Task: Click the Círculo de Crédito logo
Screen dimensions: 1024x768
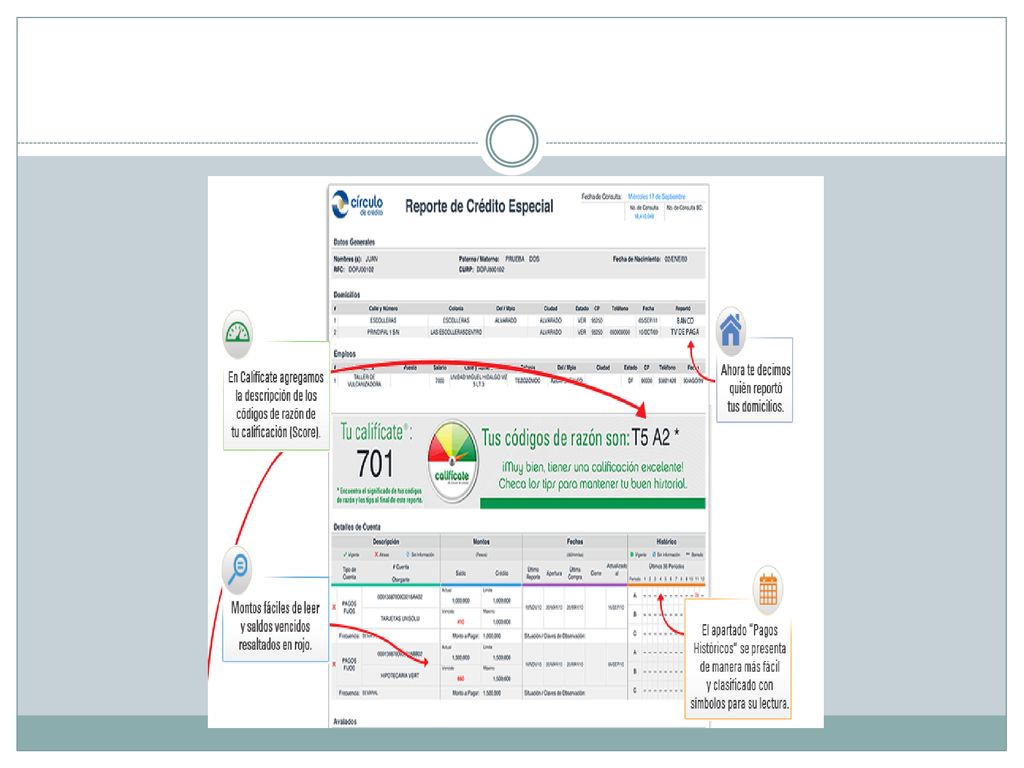Action: 357,204
